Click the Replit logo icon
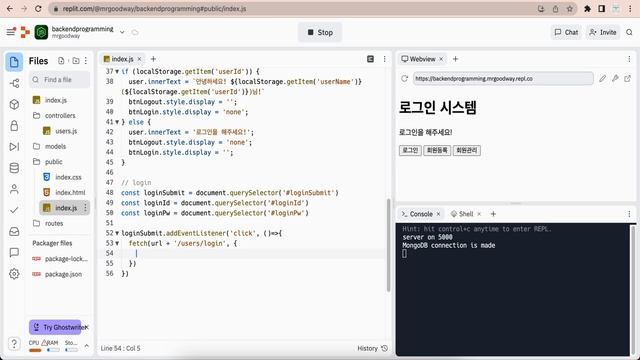The image size is (640, 360). click(x=25, y=32)
